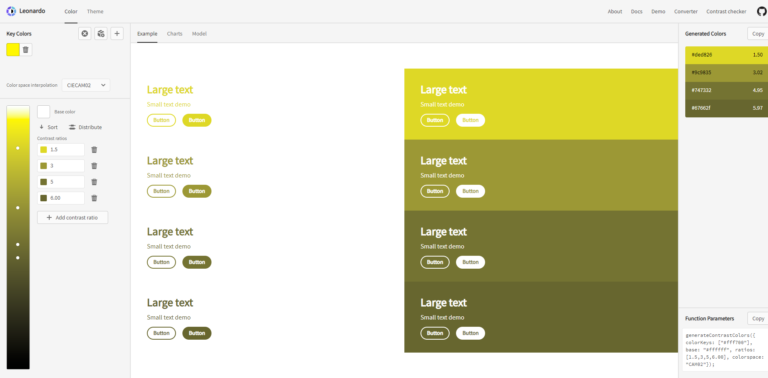Open the Theme tab in the header
Image resolution: width=768 pixels, height=378 pixels.
[x=95, y=11]
